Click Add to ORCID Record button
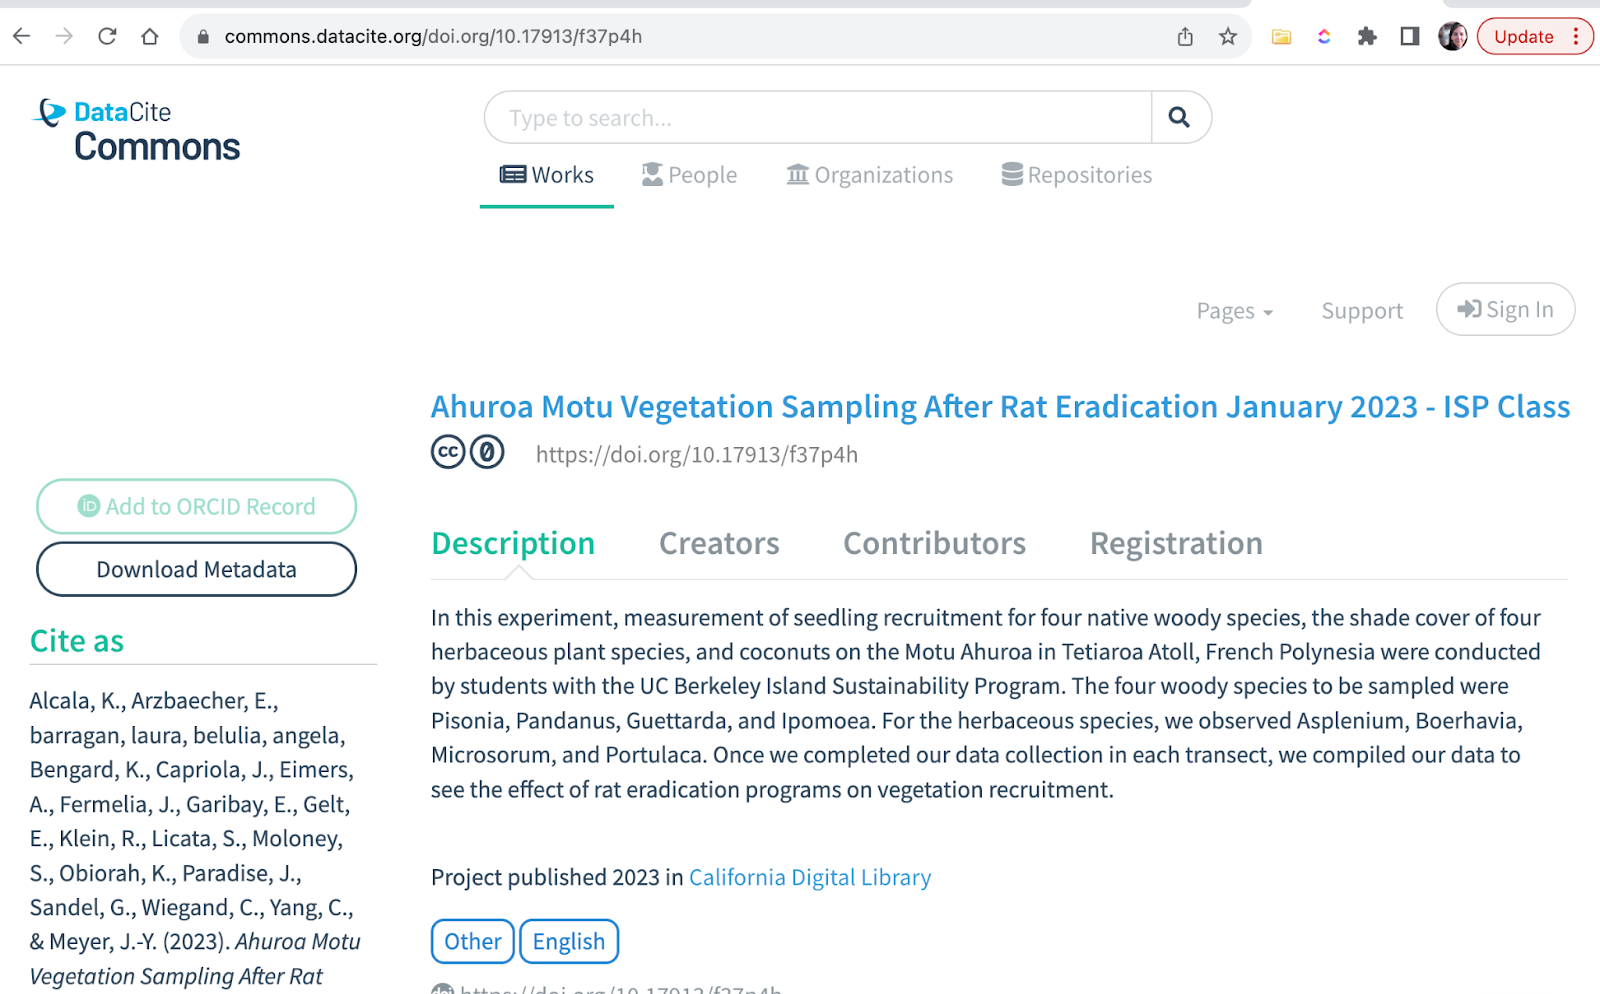1600x994 pixels. [x=196, y=507]
